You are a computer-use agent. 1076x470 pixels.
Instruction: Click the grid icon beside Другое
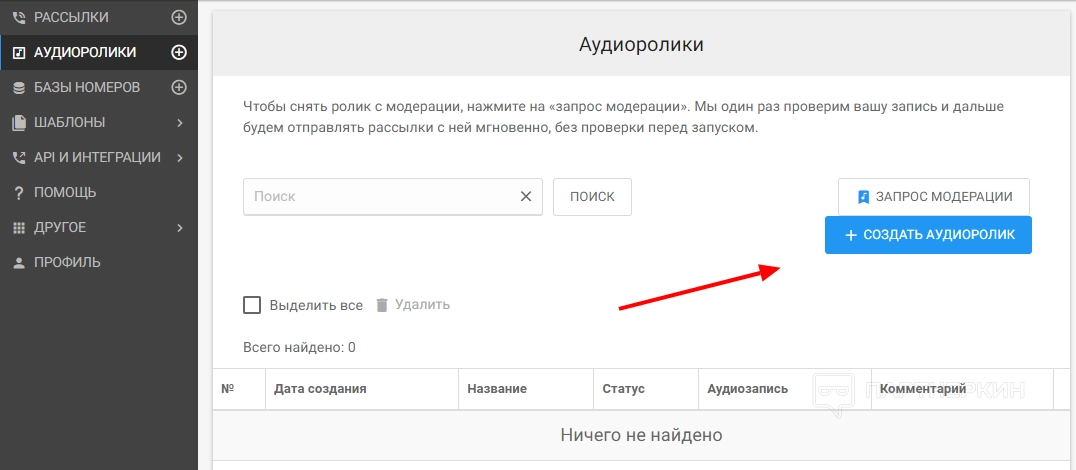click(19, 228)
